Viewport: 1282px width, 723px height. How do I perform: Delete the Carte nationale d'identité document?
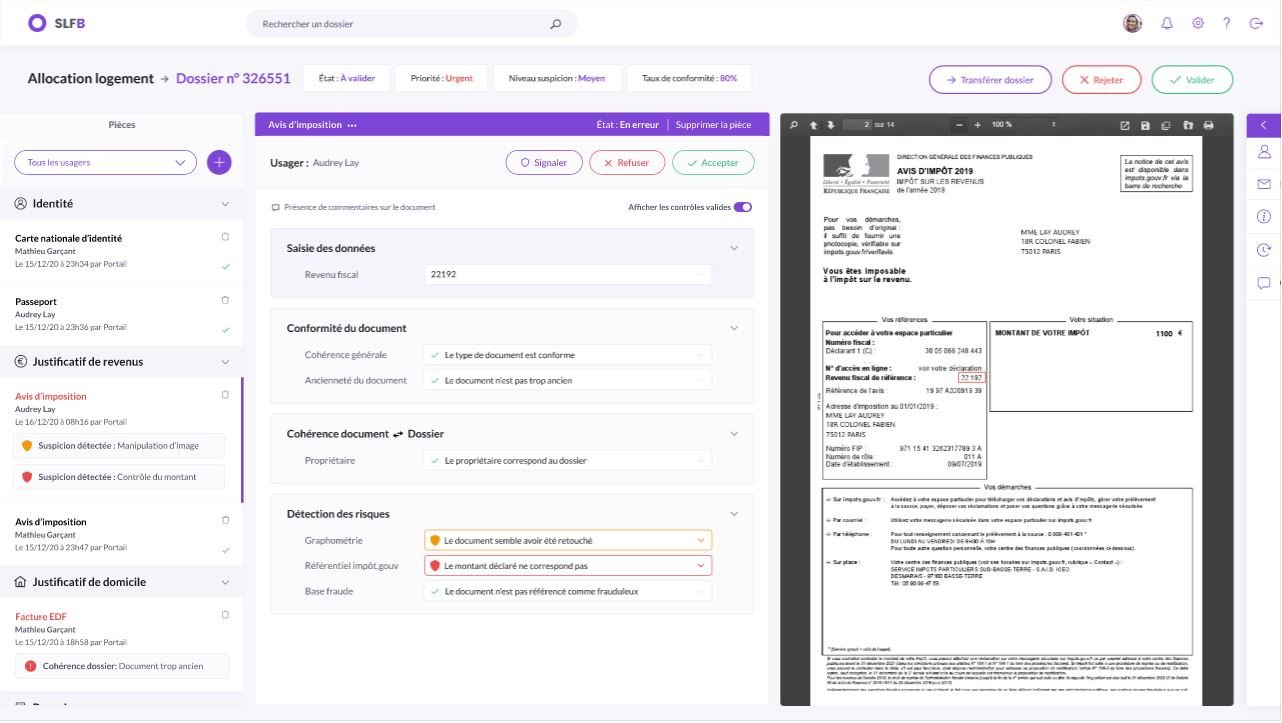click(225, 237)
